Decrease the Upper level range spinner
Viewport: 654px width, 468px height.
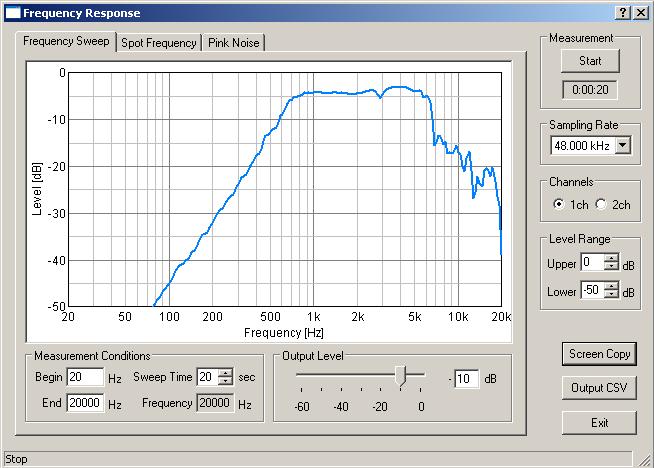tap(611, 267)
